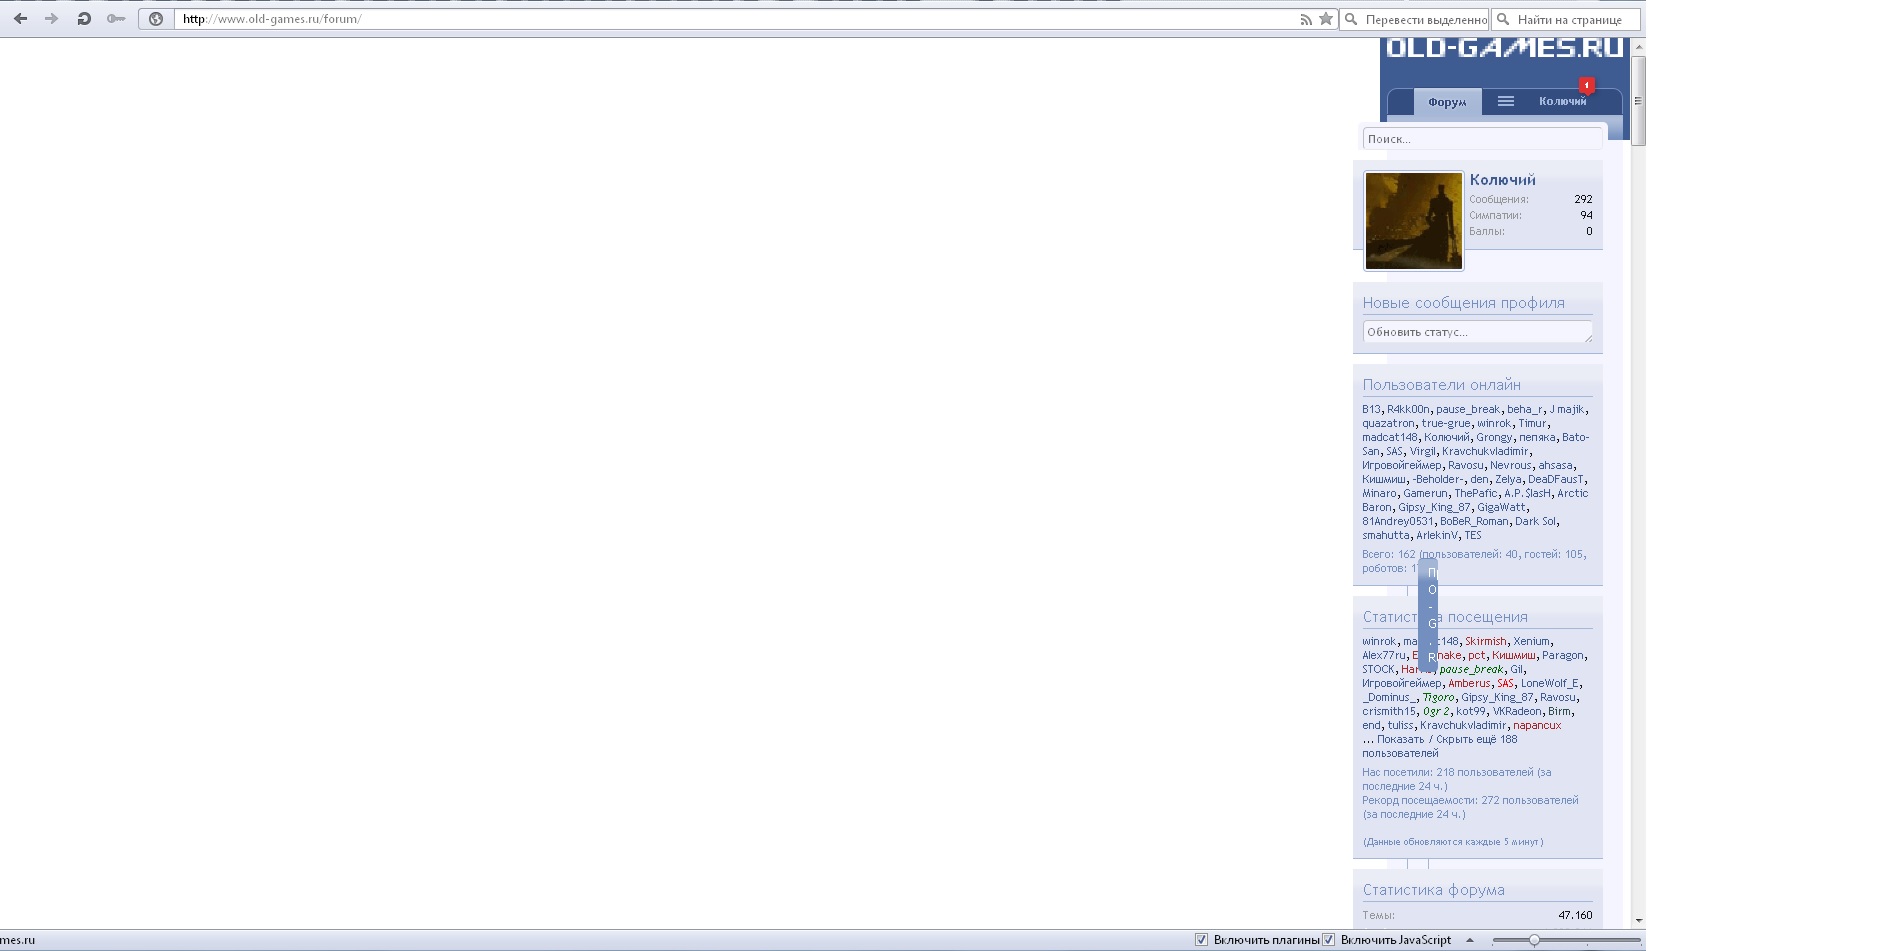This screenshot has width=1883, height=951.
Task: Open the red notification badge showing 1
Action: [1587, 85]
